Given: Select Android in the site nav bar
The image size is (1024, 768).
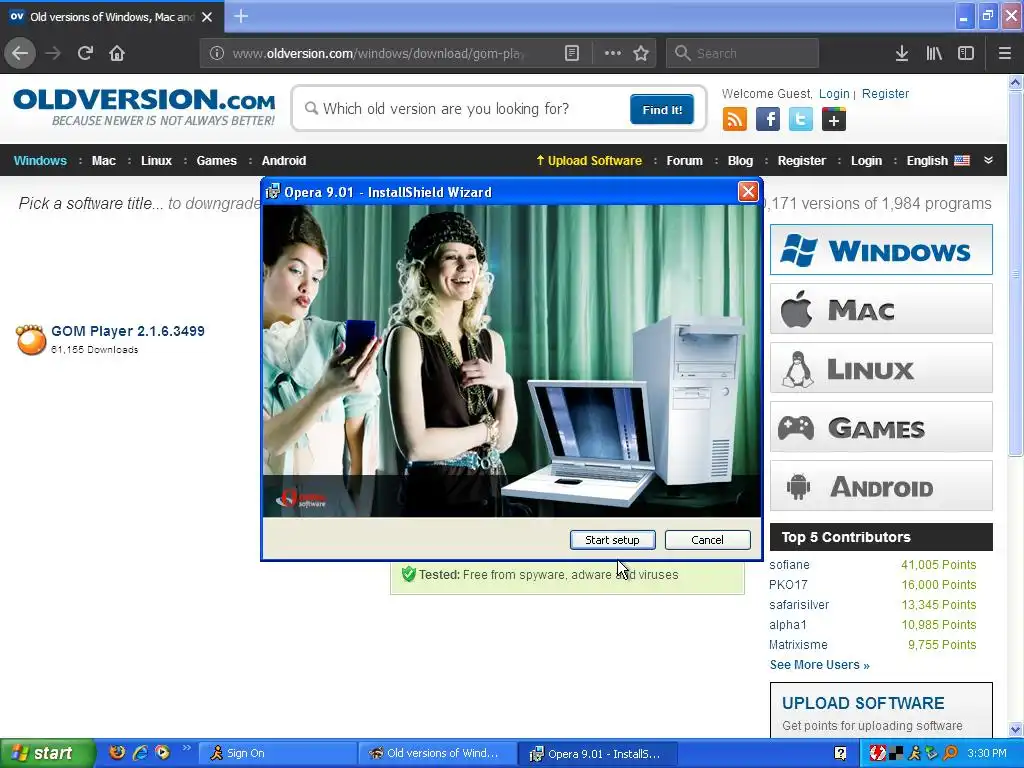Looking at the screenshot, I should pyautogui.click(x=283, y=161).
